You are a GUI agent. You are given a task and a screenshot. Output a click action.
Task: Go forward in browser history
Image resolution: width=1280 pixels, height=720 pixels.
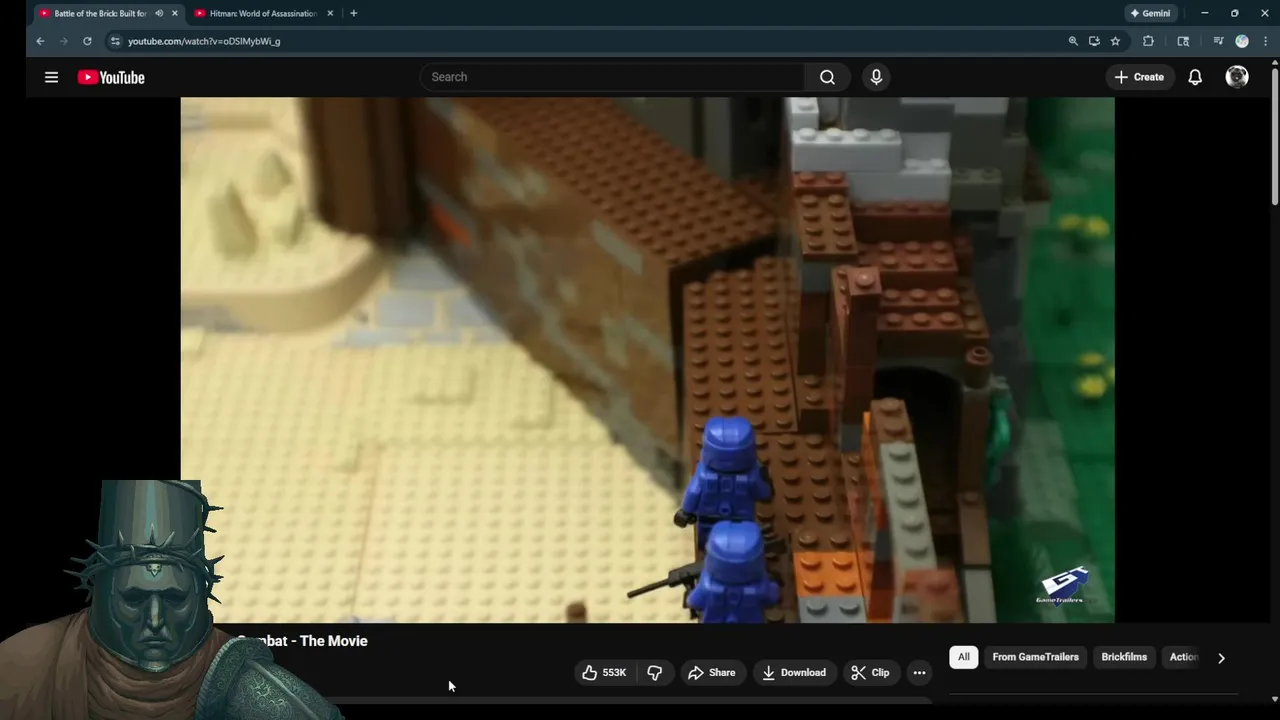63,41
